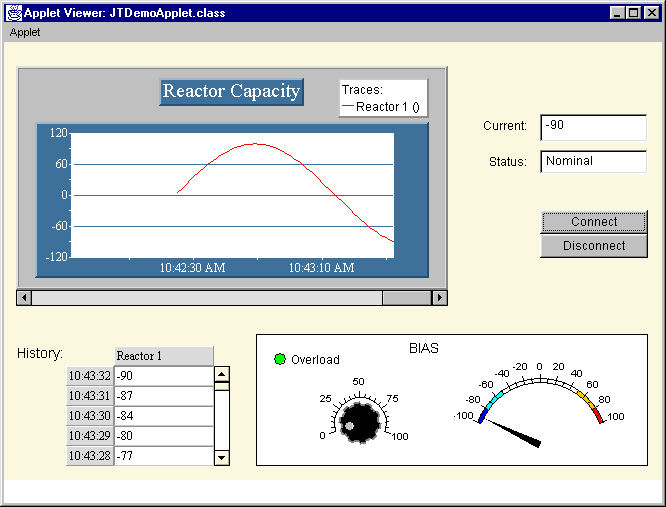Image resolution: width=666 pixels, height=507 pixels.
Task: Click the knob's 100 scale label
Action: pyautogui.click(x=400, y=437)
